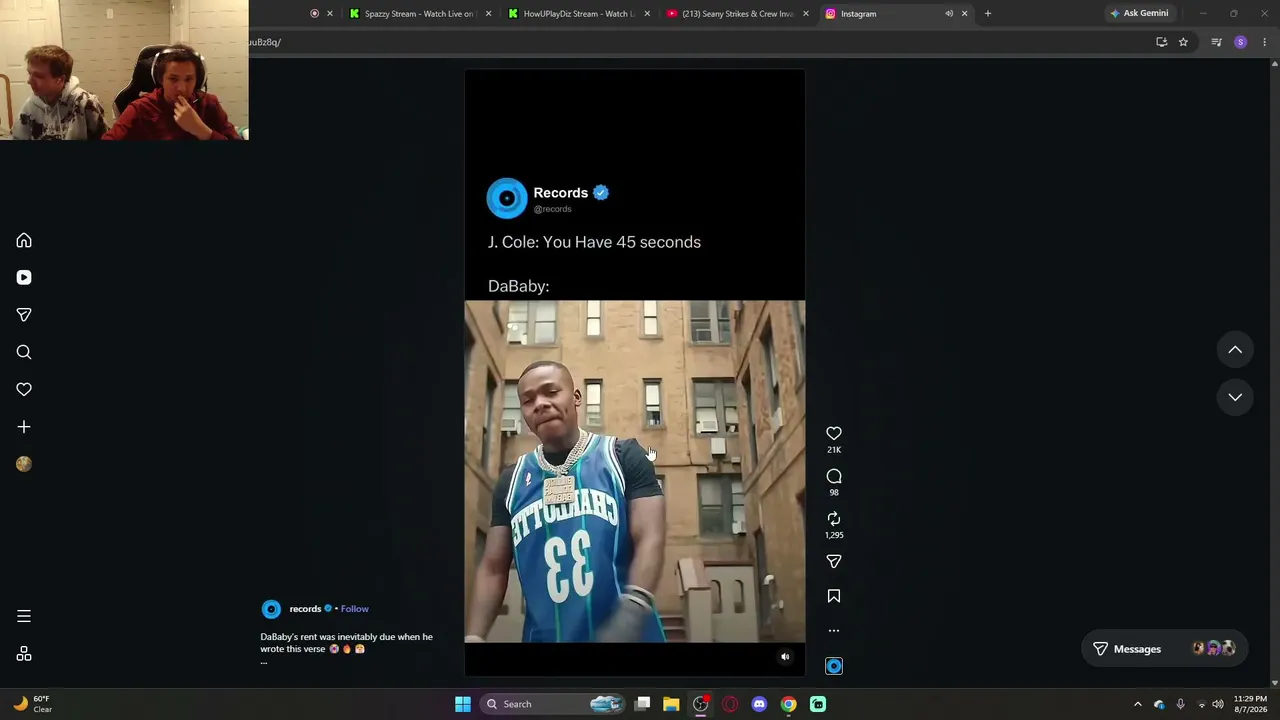Install app icon in address bar
Viewport: 1280px width, 720px height.
pos(1161,42)
